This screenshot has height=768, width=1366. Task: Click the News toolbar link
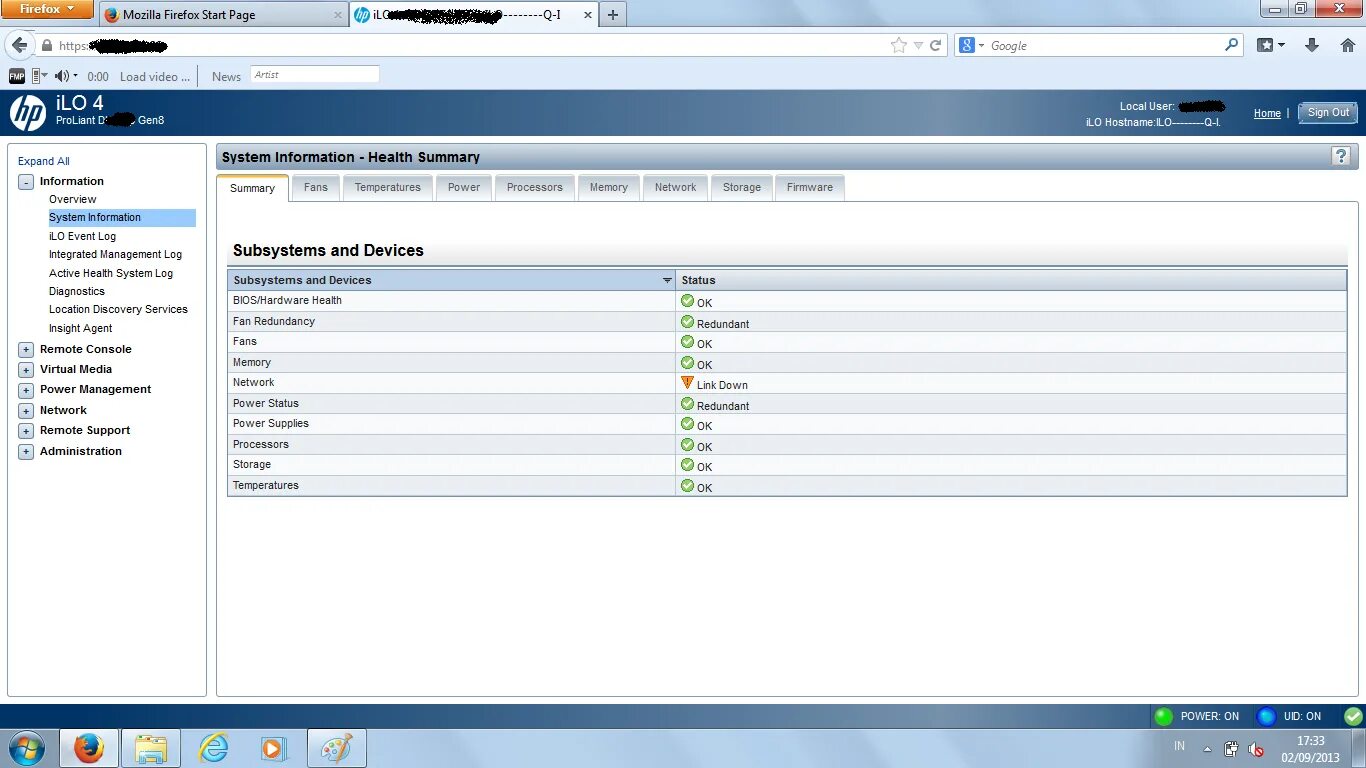pyautogui.click(x=226, y=76)
